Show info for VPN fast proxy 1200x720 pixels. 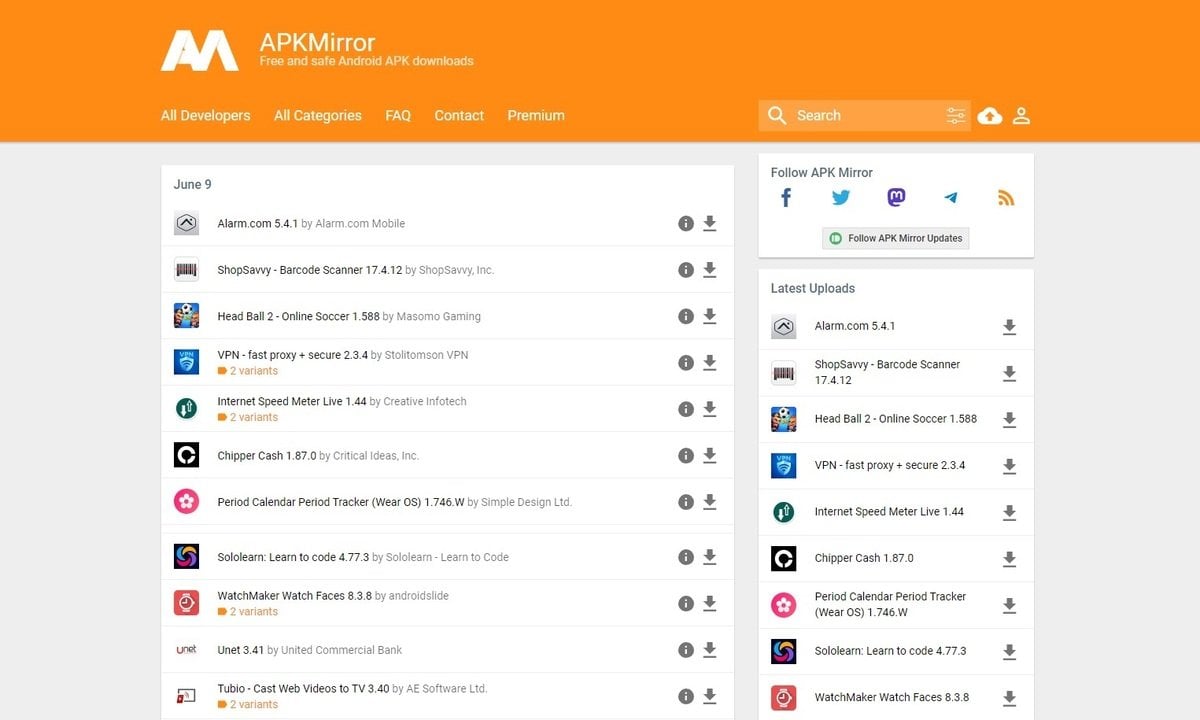point(686,363)
